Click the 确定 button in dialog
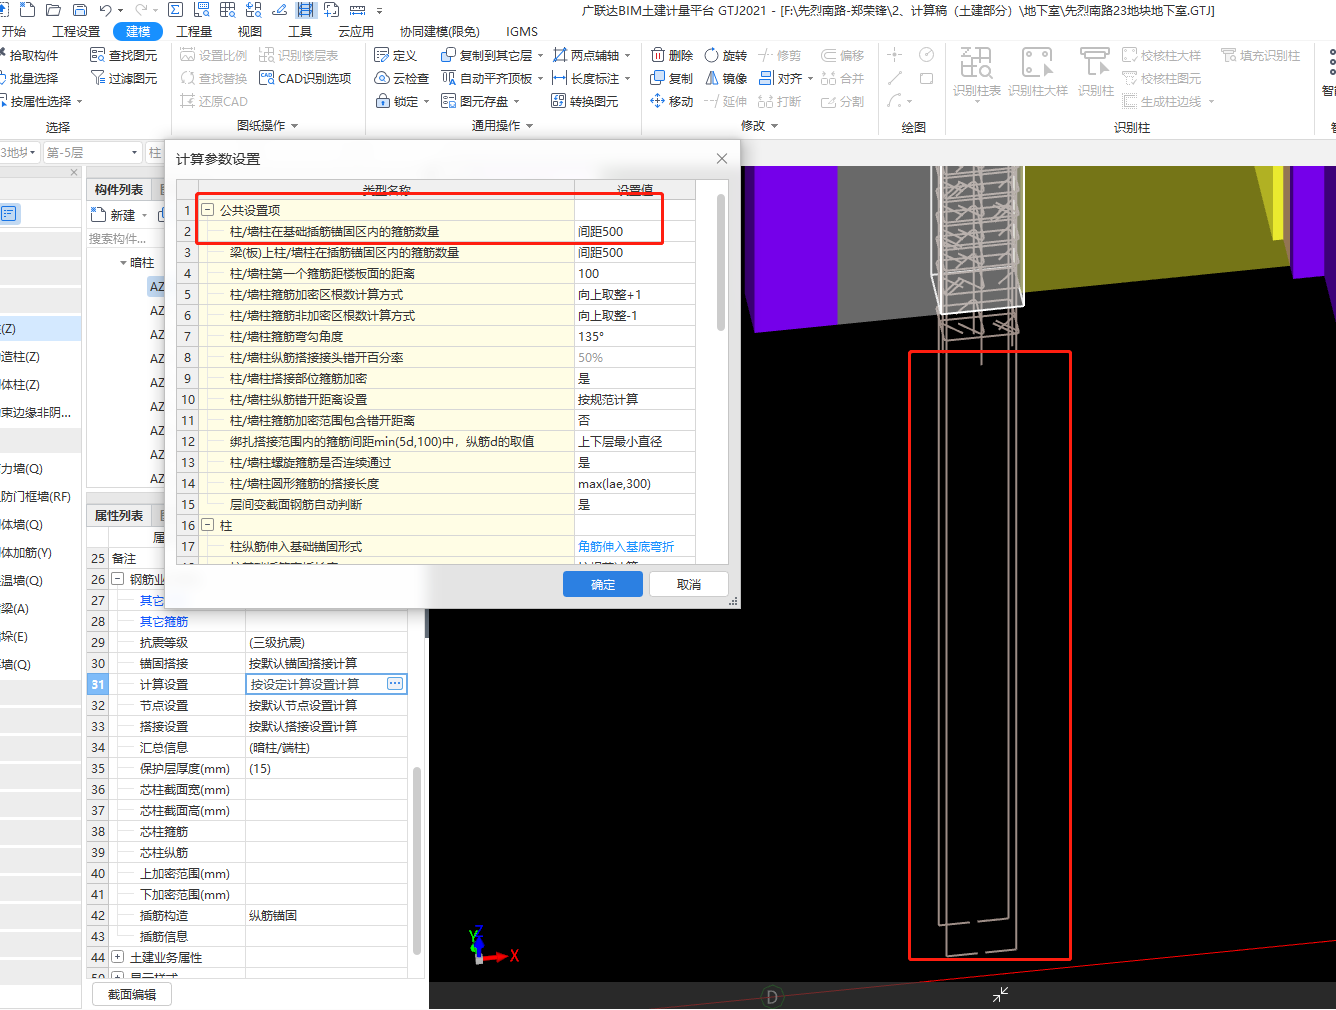1336x1010 pixels. pos(603,584)
